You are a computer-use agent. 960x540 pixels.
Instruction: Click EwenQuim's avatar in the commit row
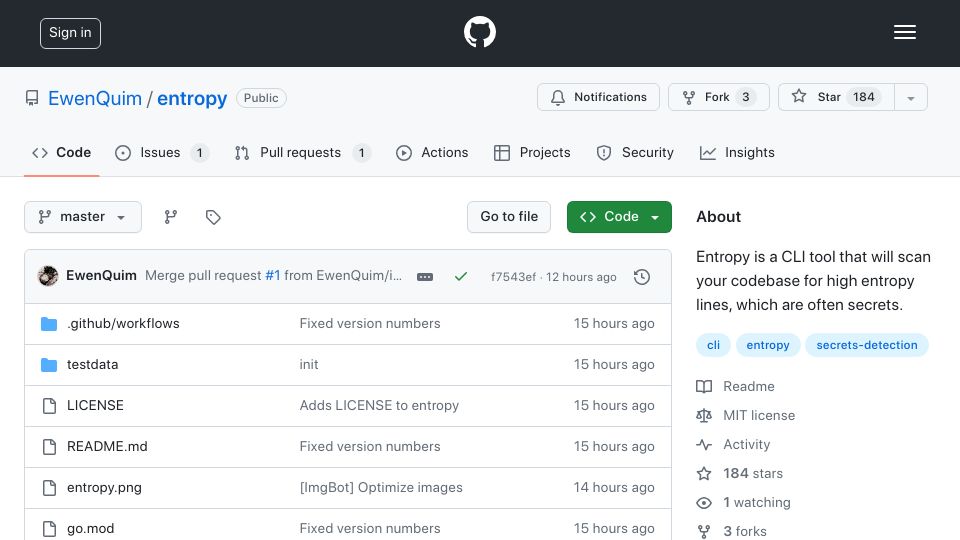click(48, 276)
